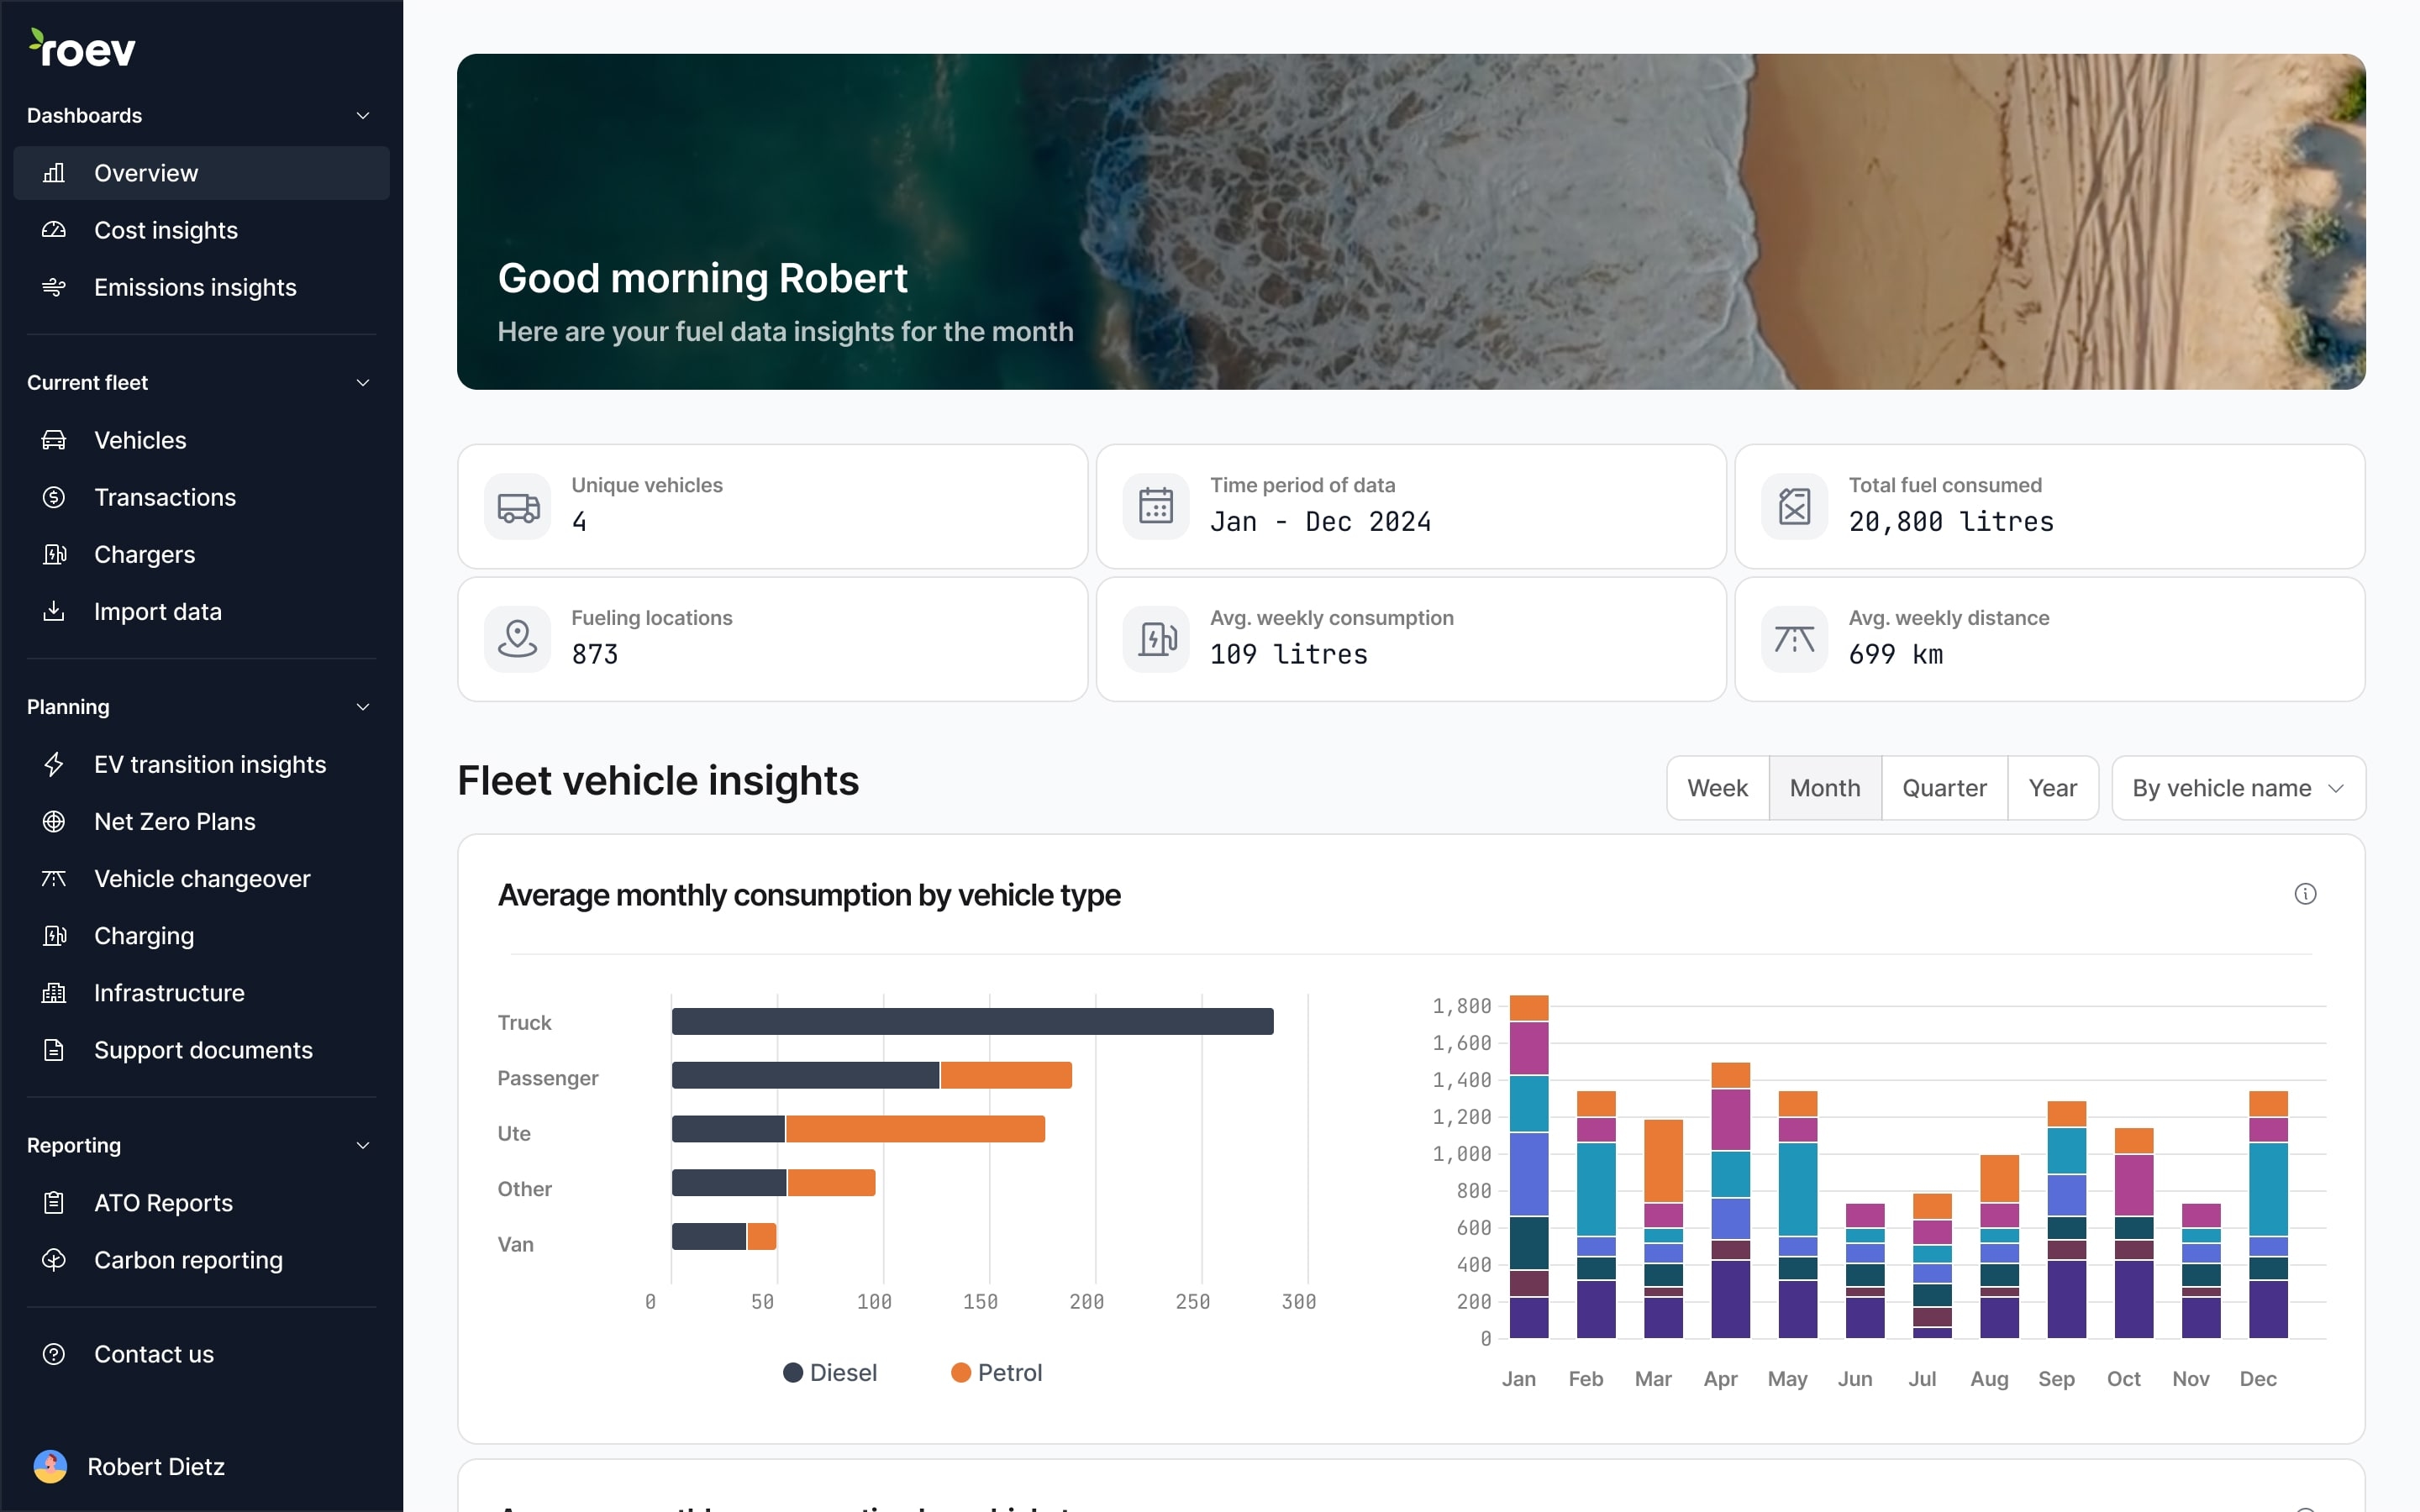The height and width of the screenshot is (1512, 2420).
Task: Click the vehicle/truck icon in sidebar
Action: pos(54,439)
